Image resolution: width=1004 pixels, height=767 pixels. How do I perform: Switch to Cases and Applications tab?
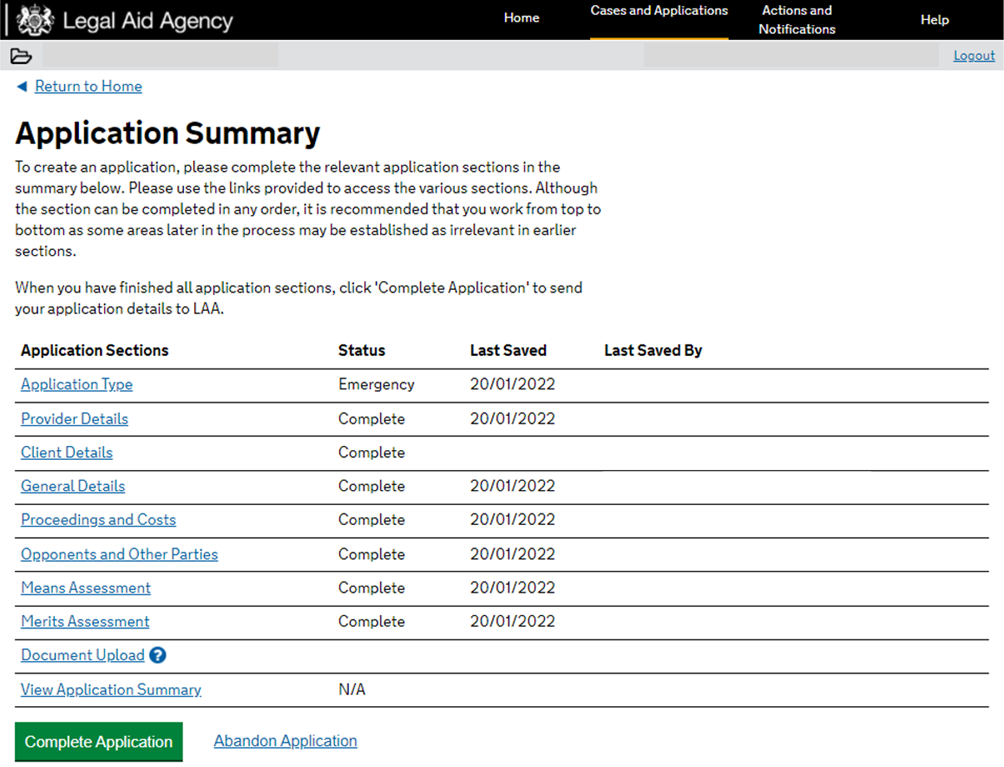659,11
